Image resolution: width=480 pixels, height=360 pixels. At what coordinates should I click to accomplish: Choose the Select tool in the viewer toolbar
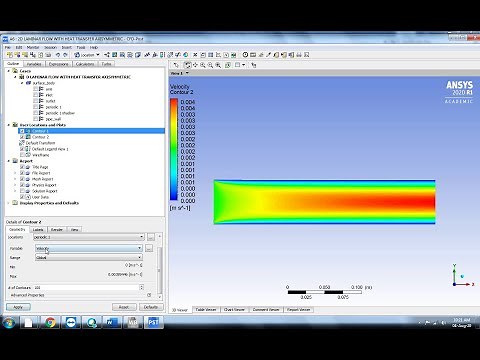(176, 65)
